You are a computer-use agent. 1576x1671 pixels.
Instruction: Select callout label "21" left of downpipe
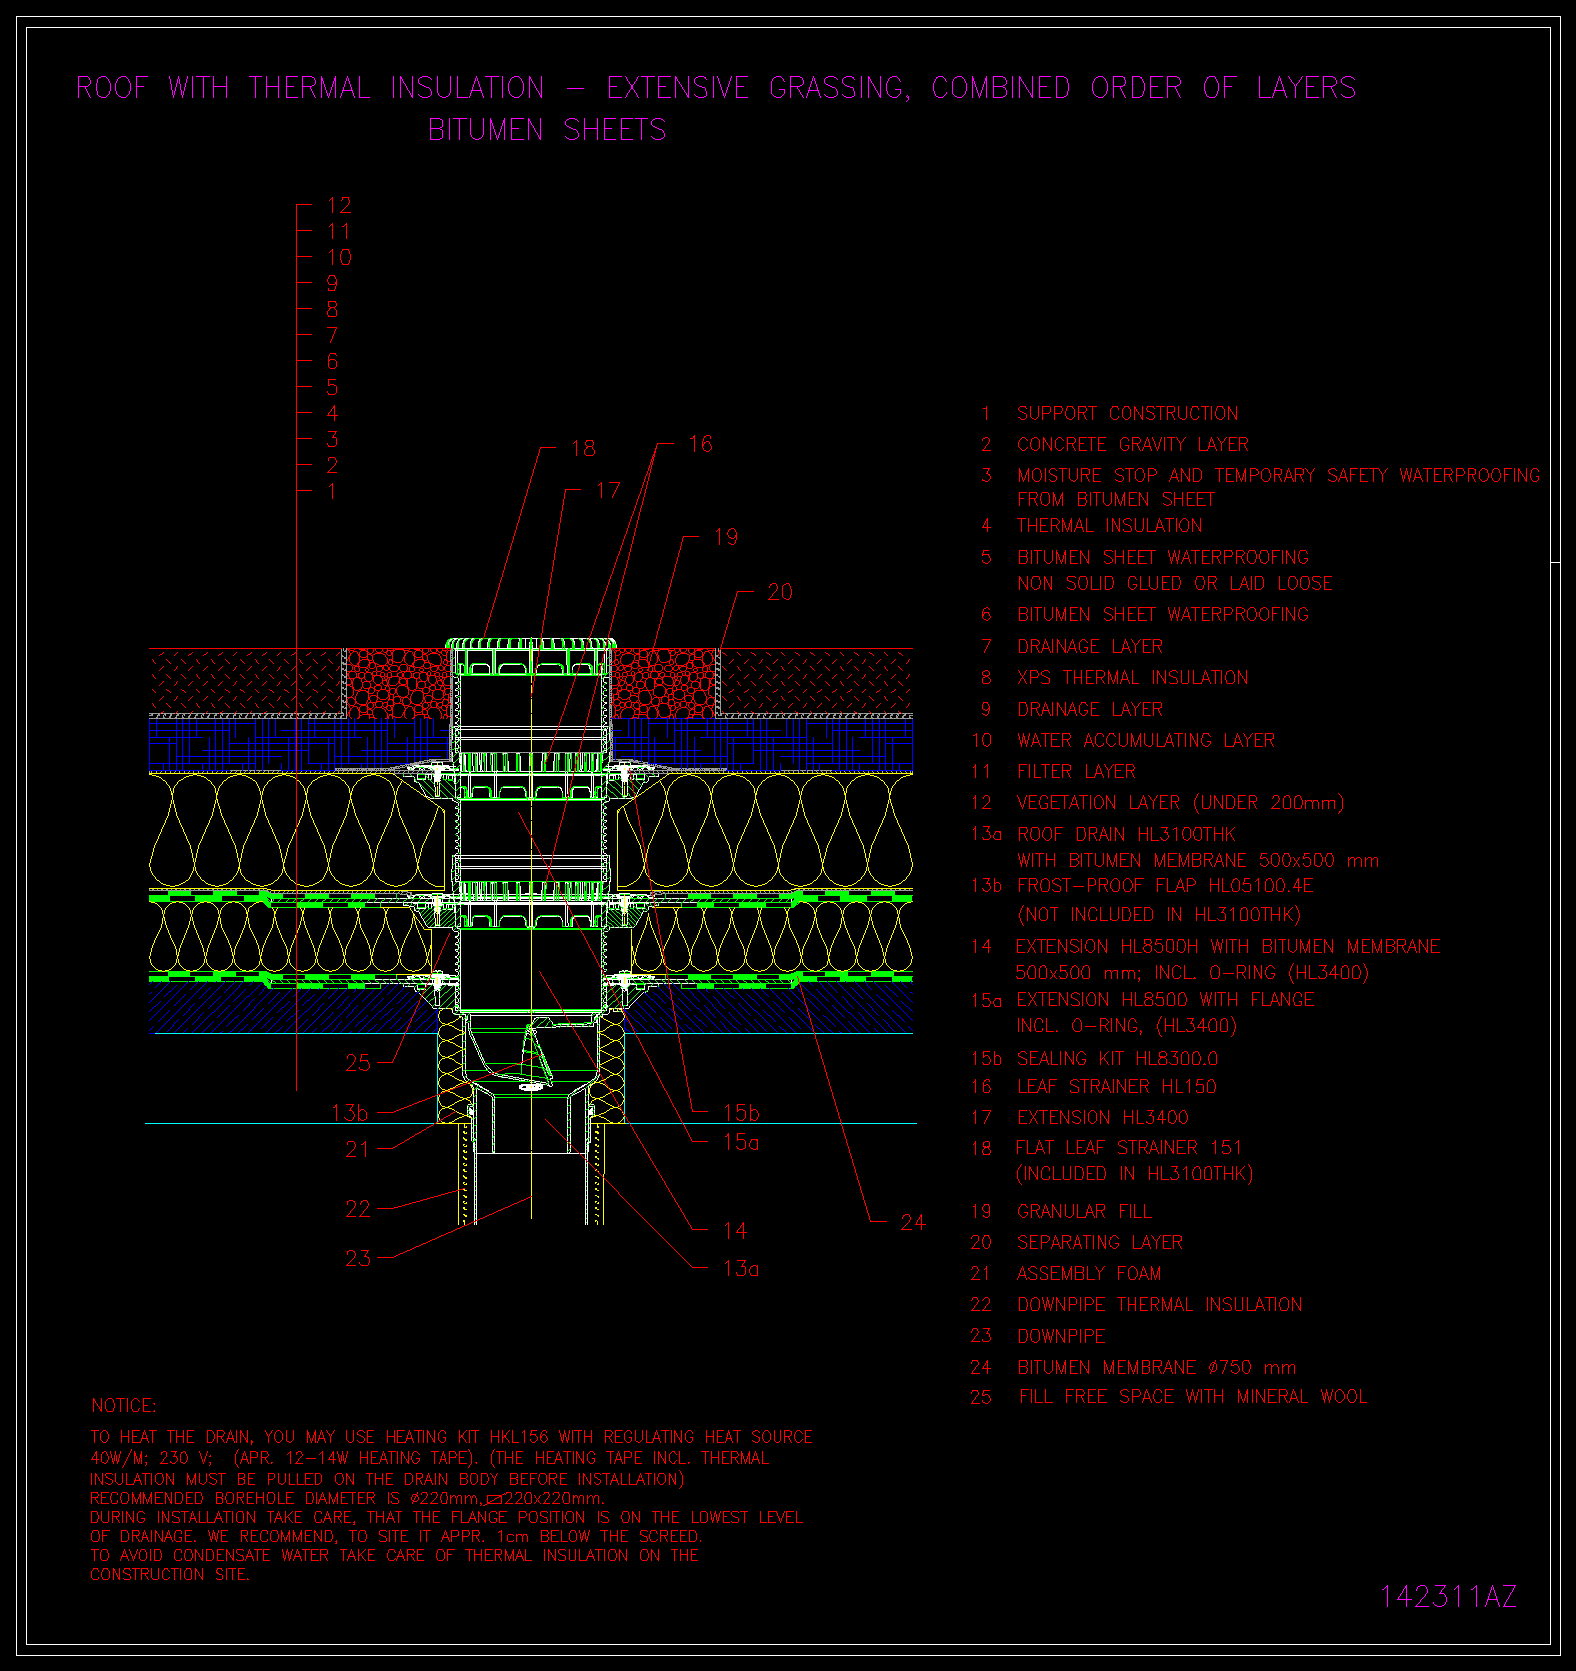click(x=357, y=1150)
